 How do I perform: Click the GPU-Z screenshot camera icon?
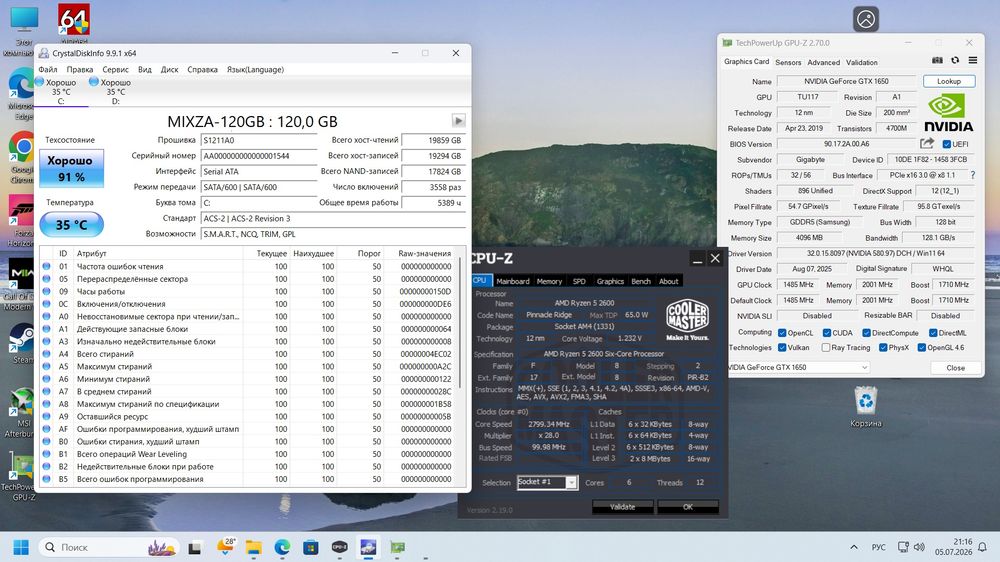pos(937,61)
